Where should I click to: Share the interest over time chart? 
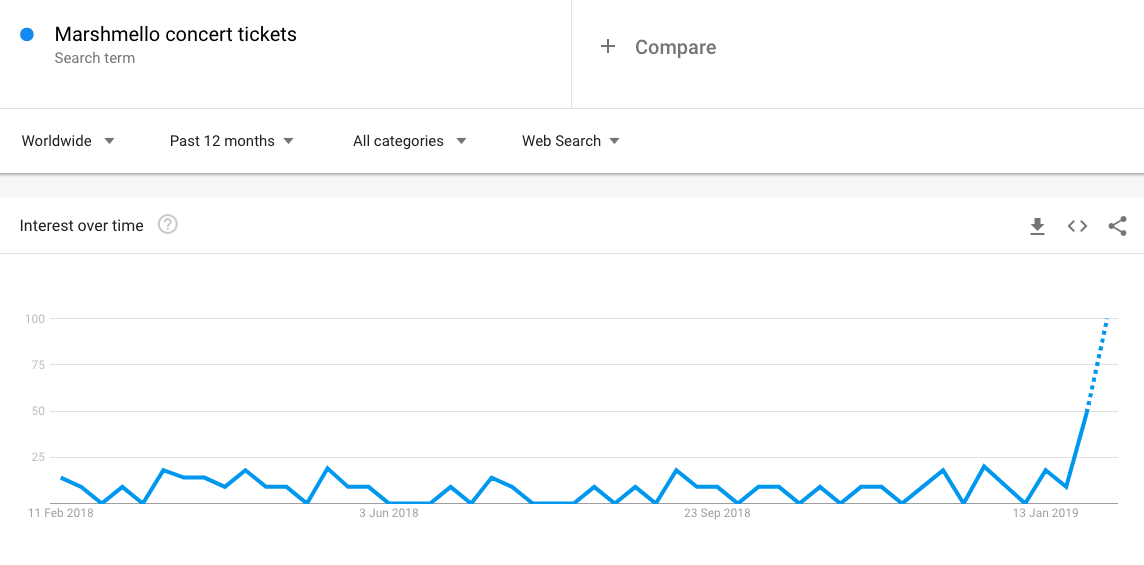point(1117,226)
